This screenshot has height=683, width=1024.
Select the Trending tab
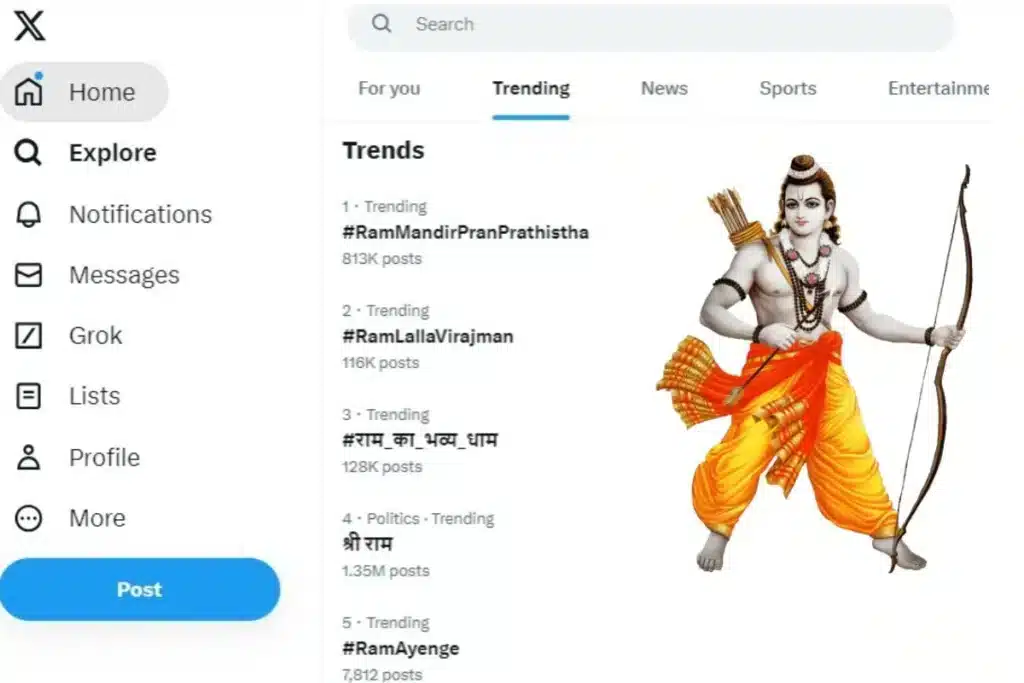pos(531,89)
